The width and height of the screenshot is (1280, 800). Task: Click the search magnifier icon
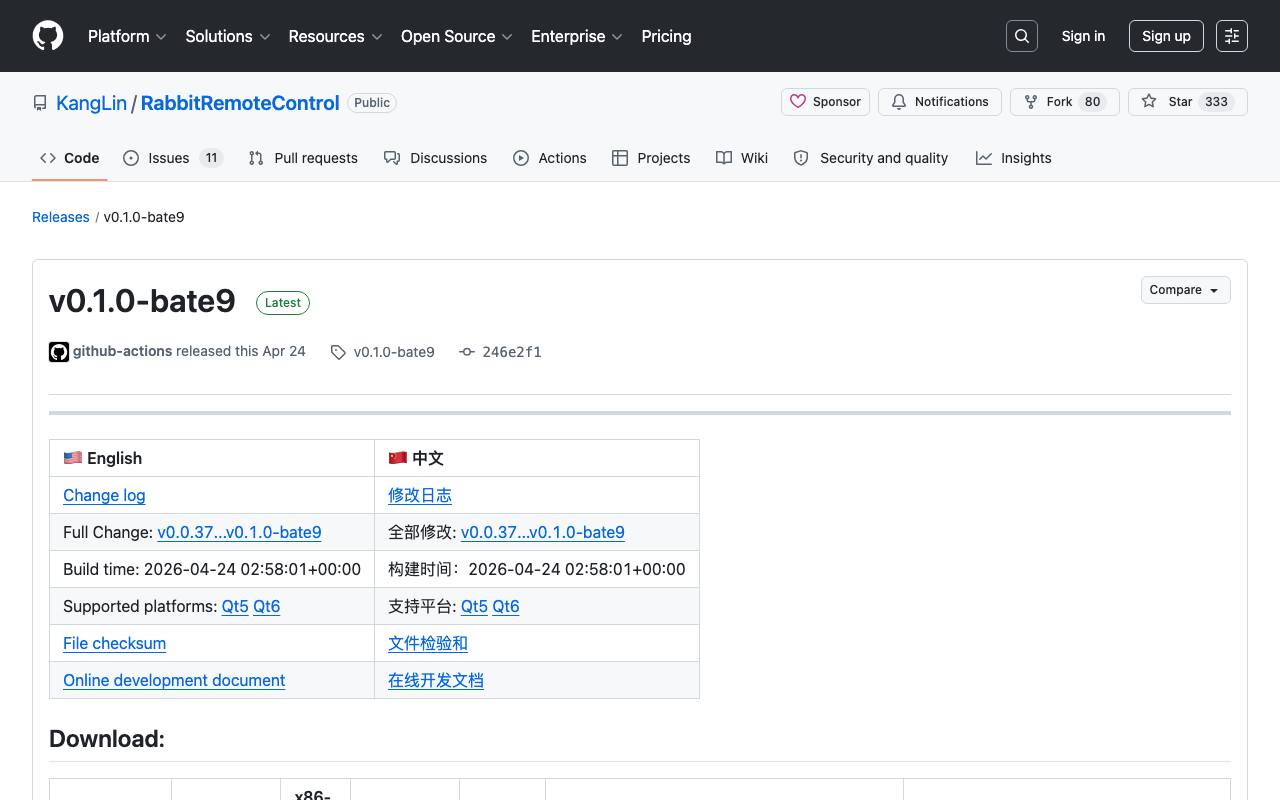[1022, 36]
